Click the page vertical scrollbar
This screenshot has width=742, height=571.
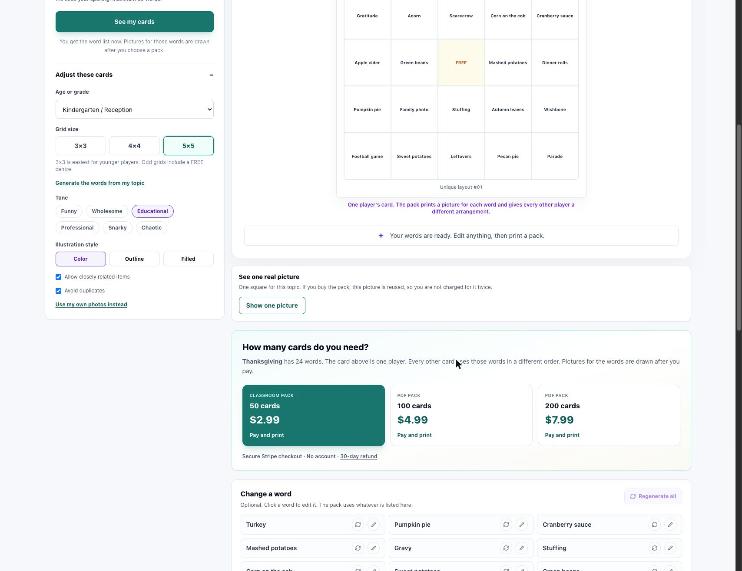(739, 227)
